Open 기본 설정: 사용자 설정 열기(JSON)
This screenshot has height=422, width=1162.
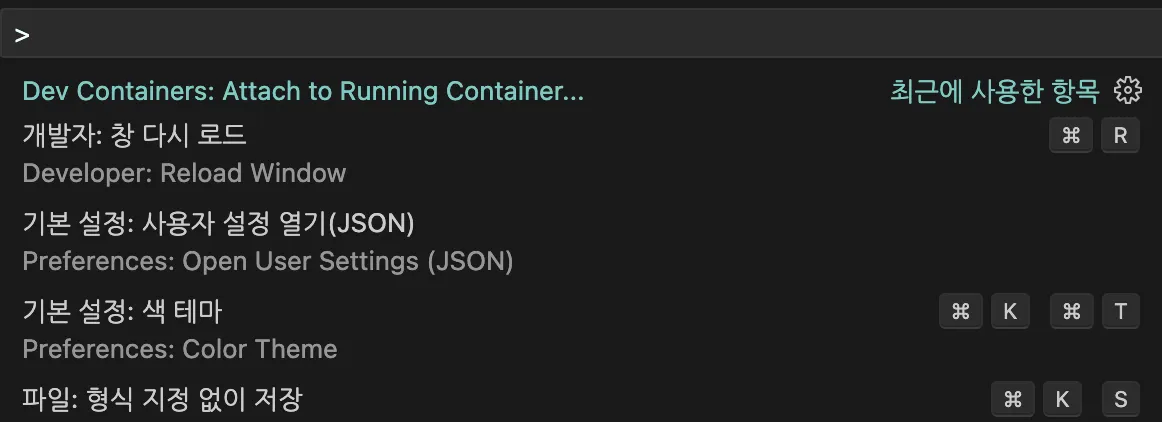(218, 223)
